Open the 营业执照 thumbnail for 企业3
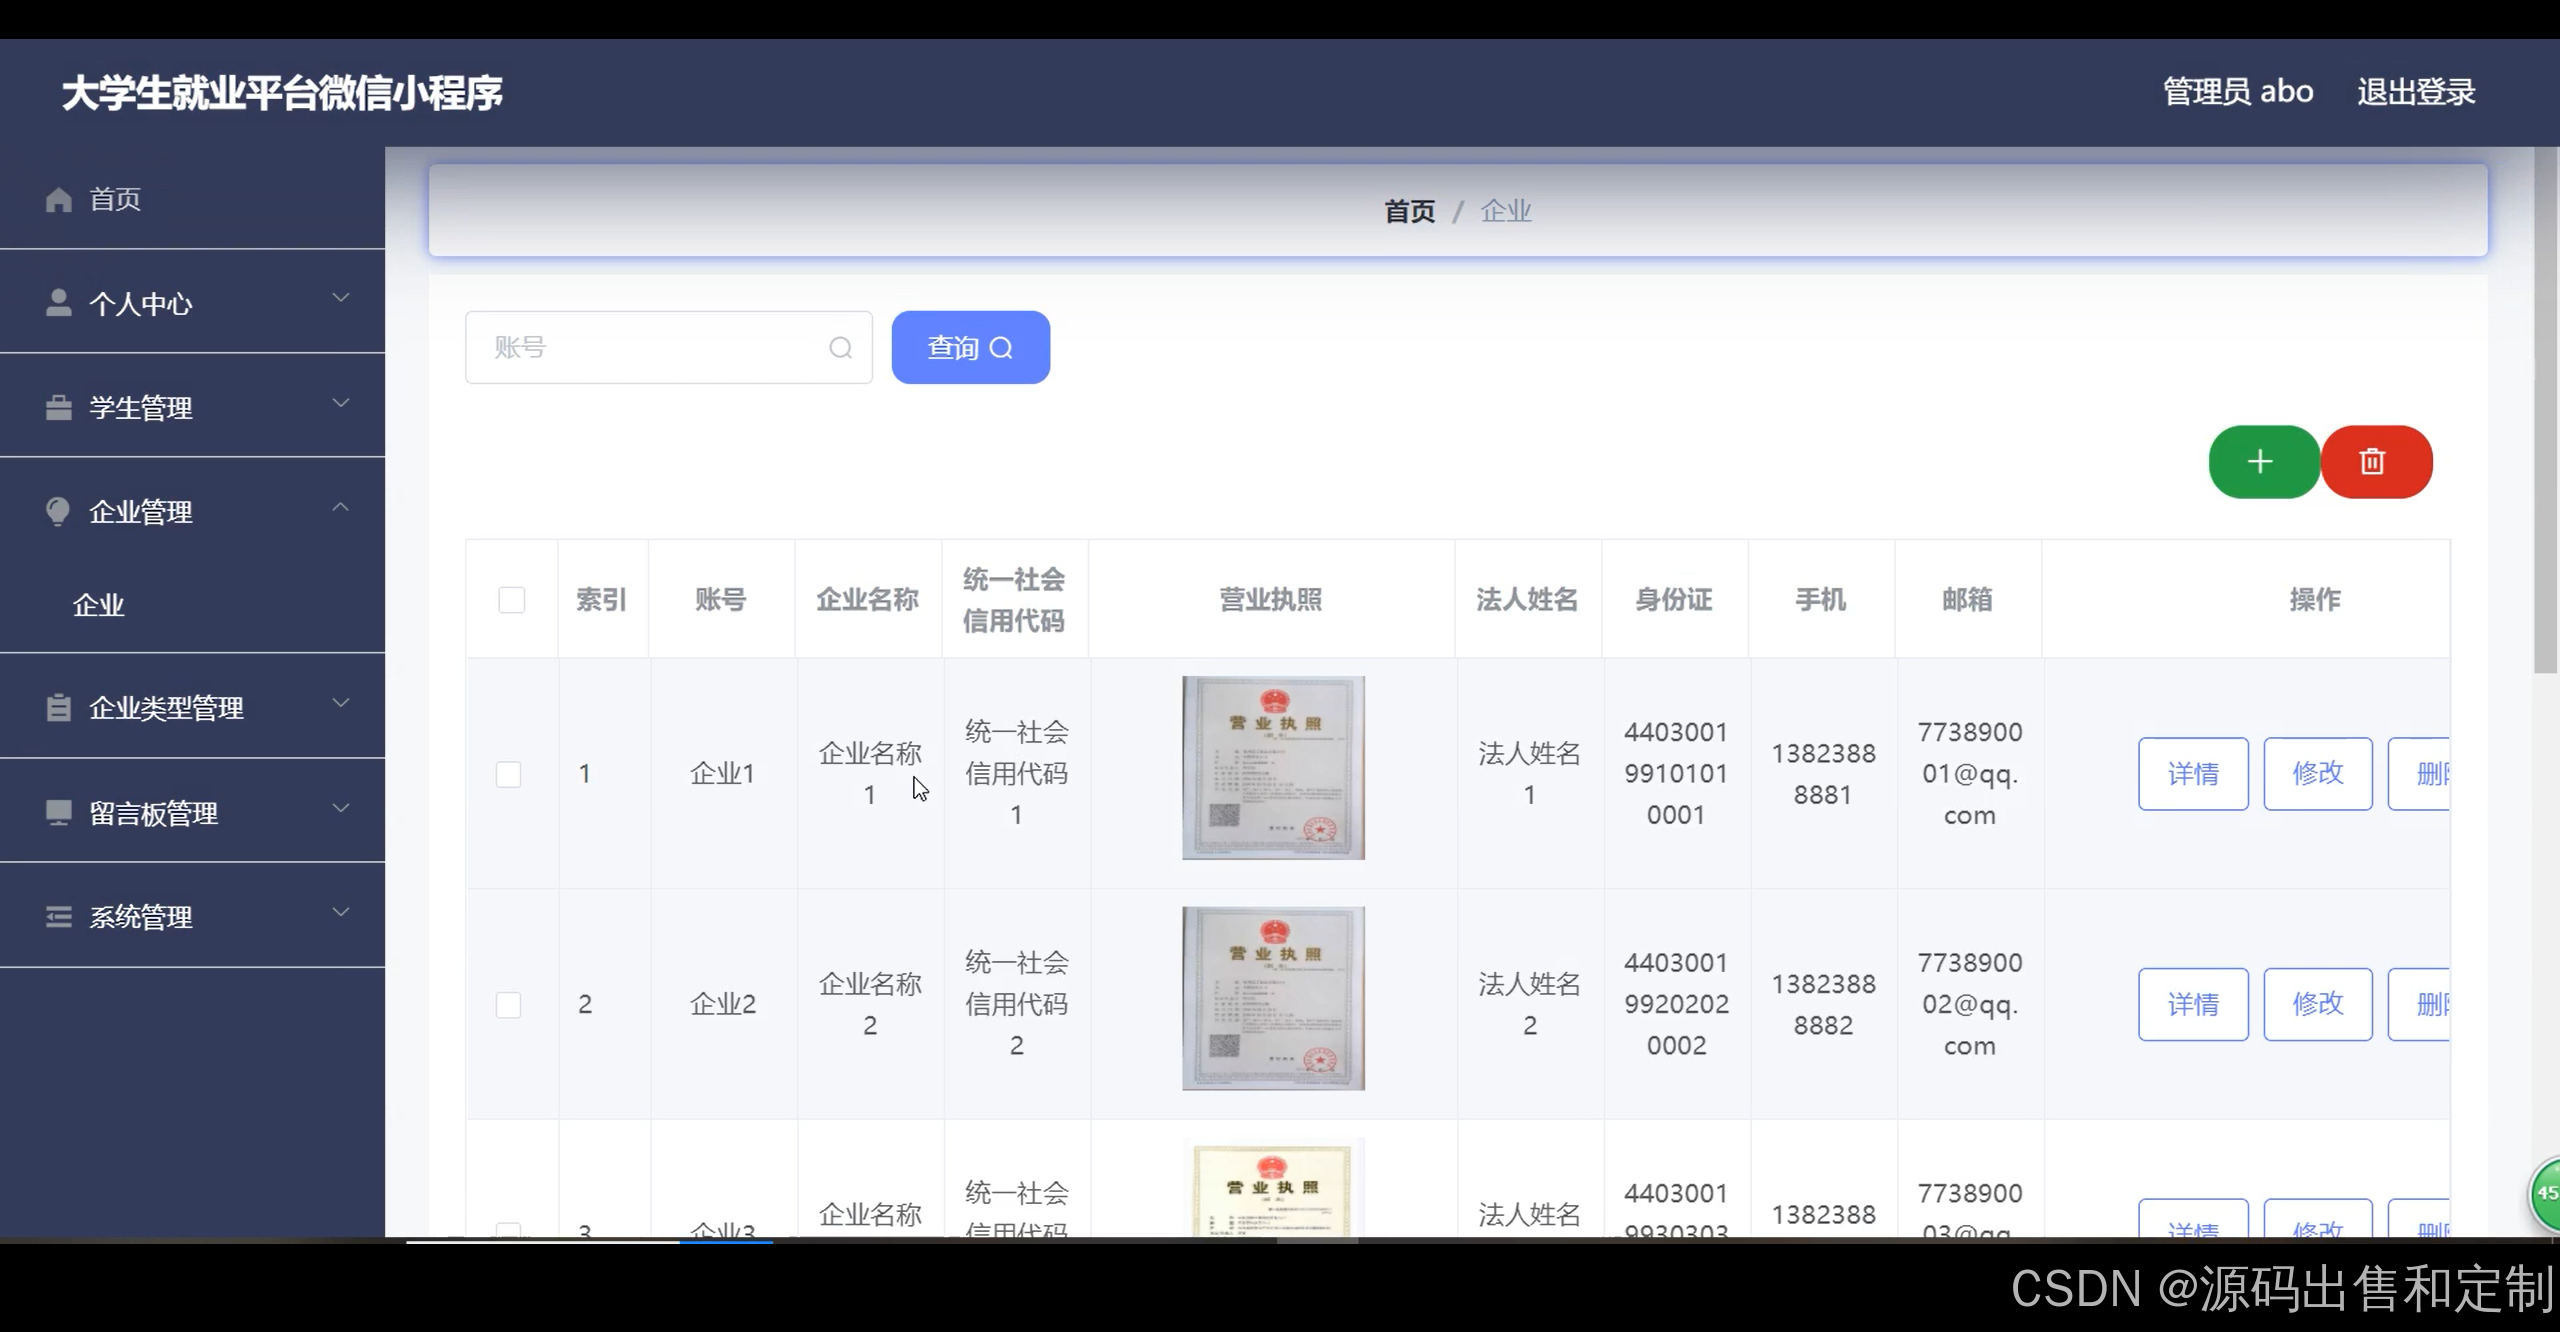This screenshot has width=2560, height=1332. pyautogui.click(x=1273, y=1188)
